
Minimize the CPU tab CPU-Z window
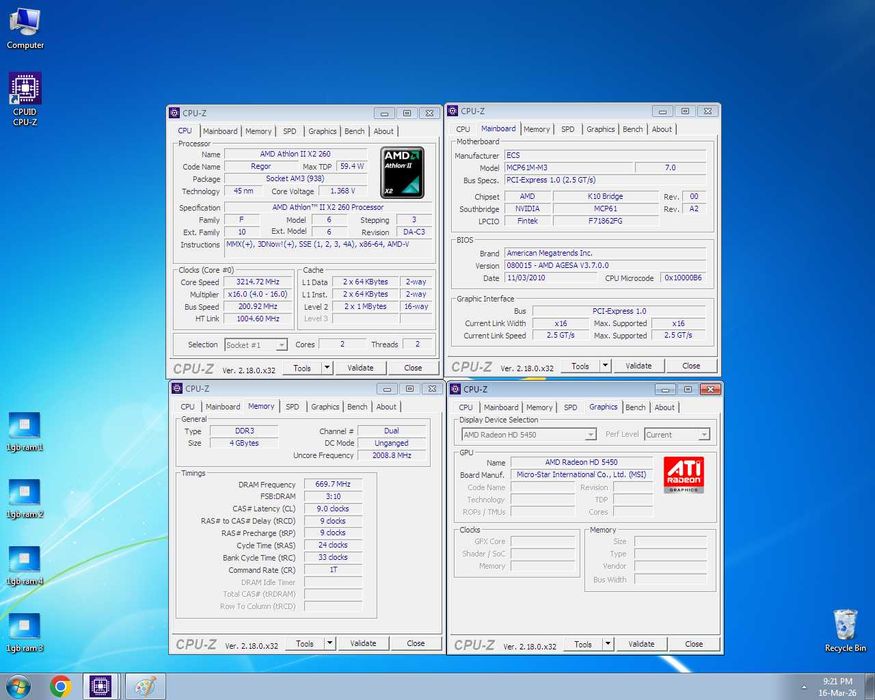384,113
